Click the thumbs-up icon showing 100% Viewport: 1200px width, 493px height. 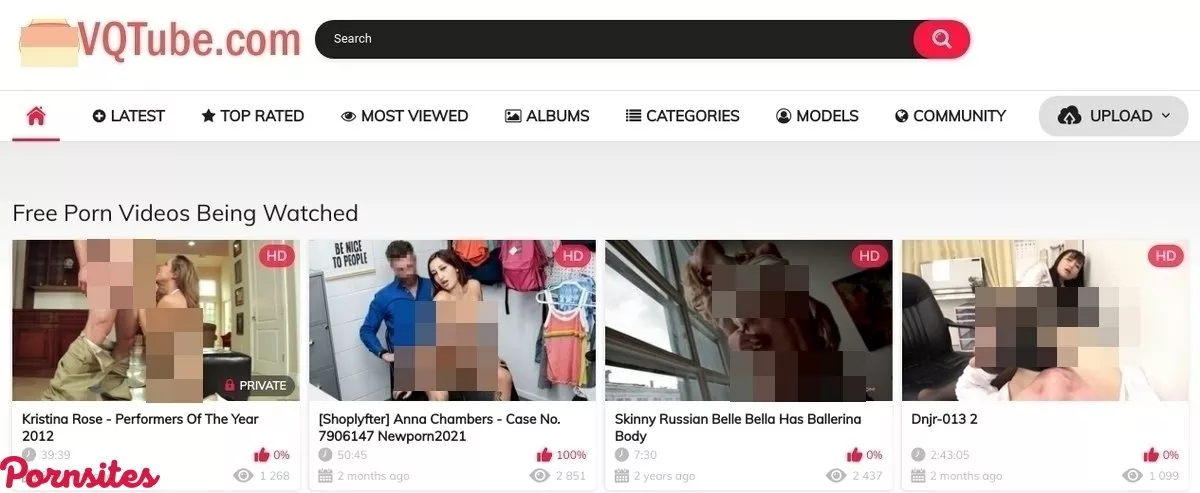point(543,455)
